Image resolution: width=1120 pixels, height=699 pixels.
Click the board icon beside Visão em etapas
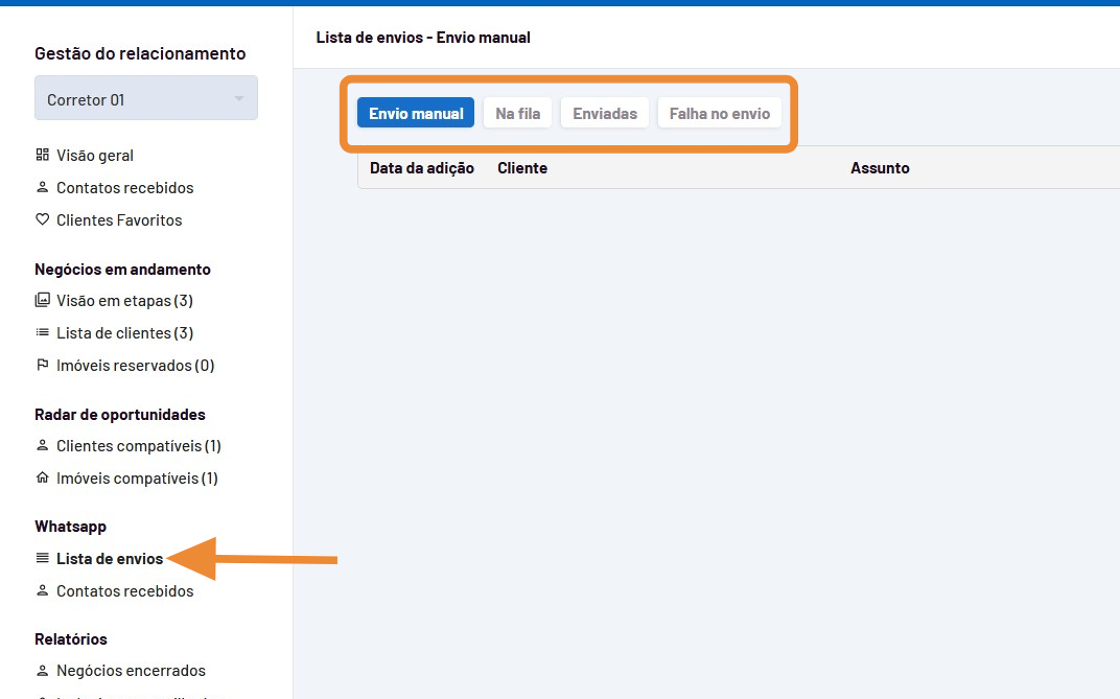coord(42,300)
